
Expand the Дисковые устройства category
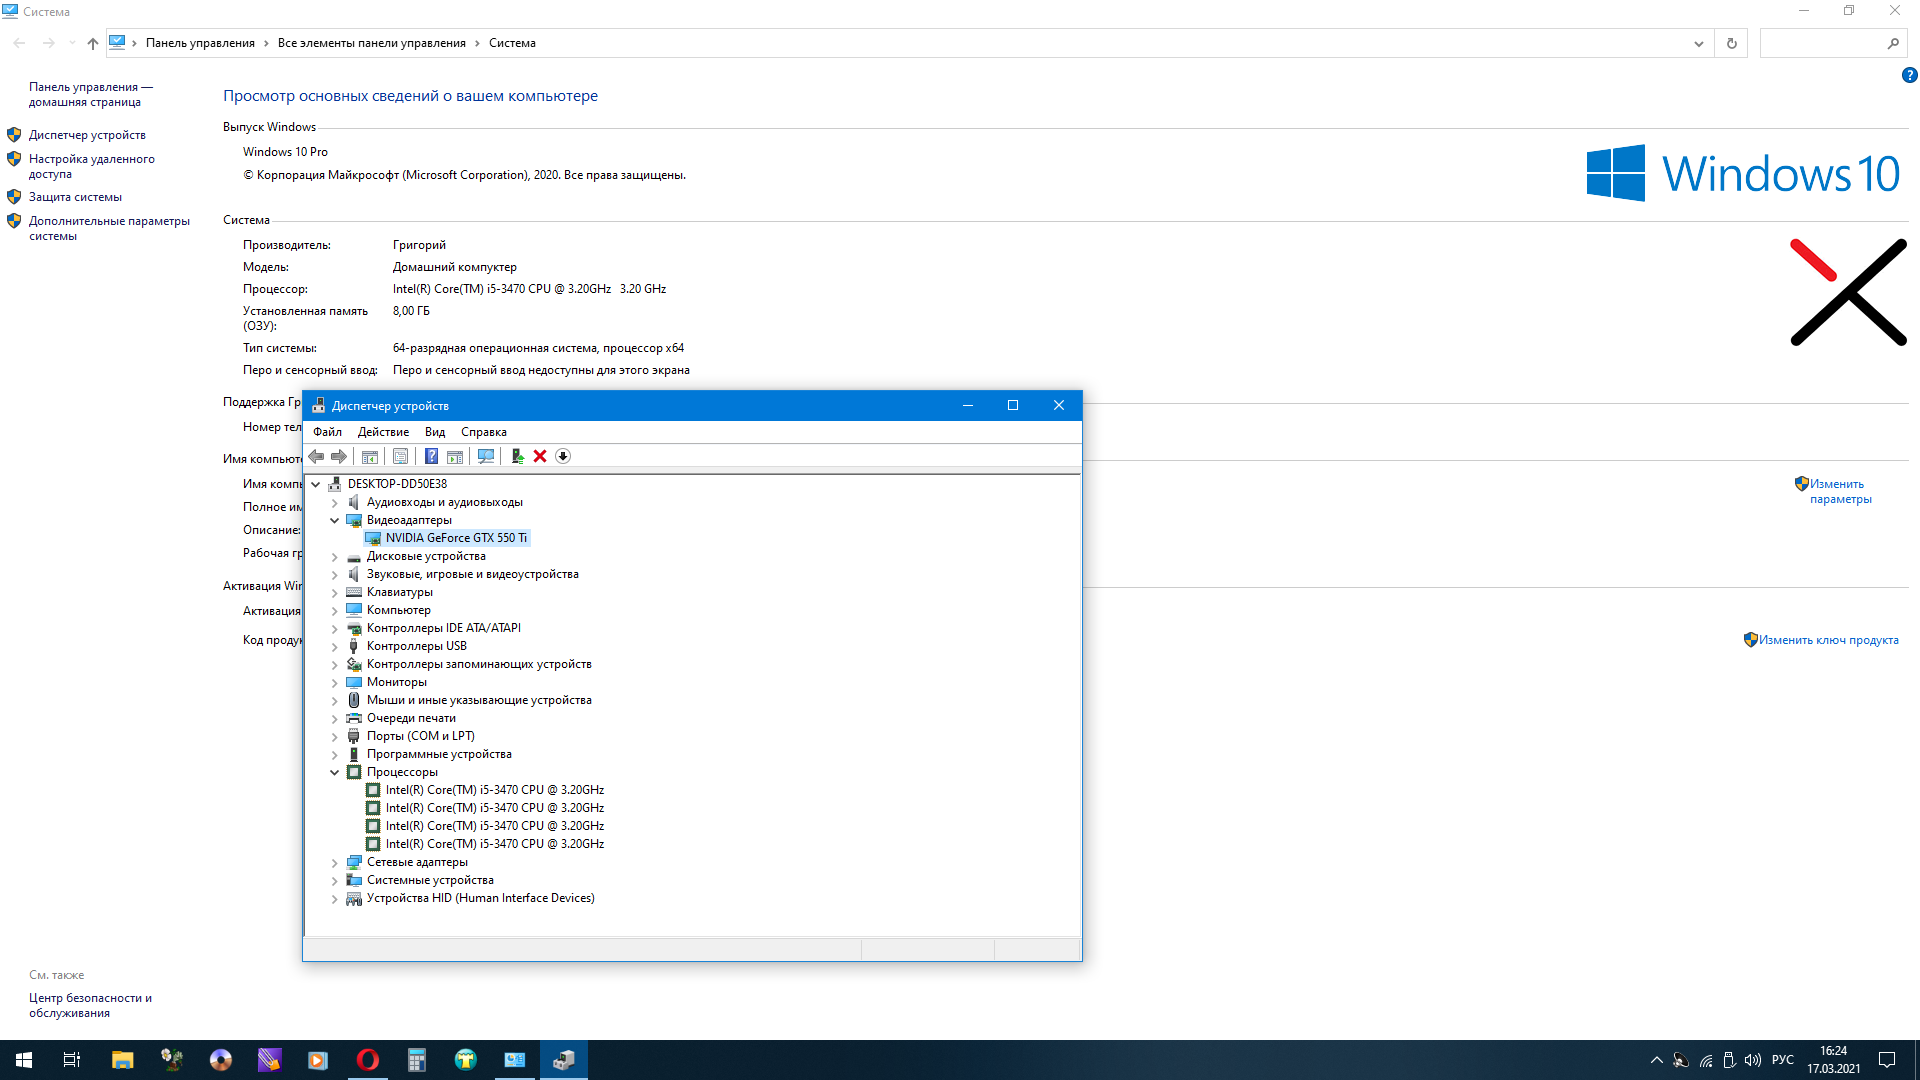(x=335, y=556)
